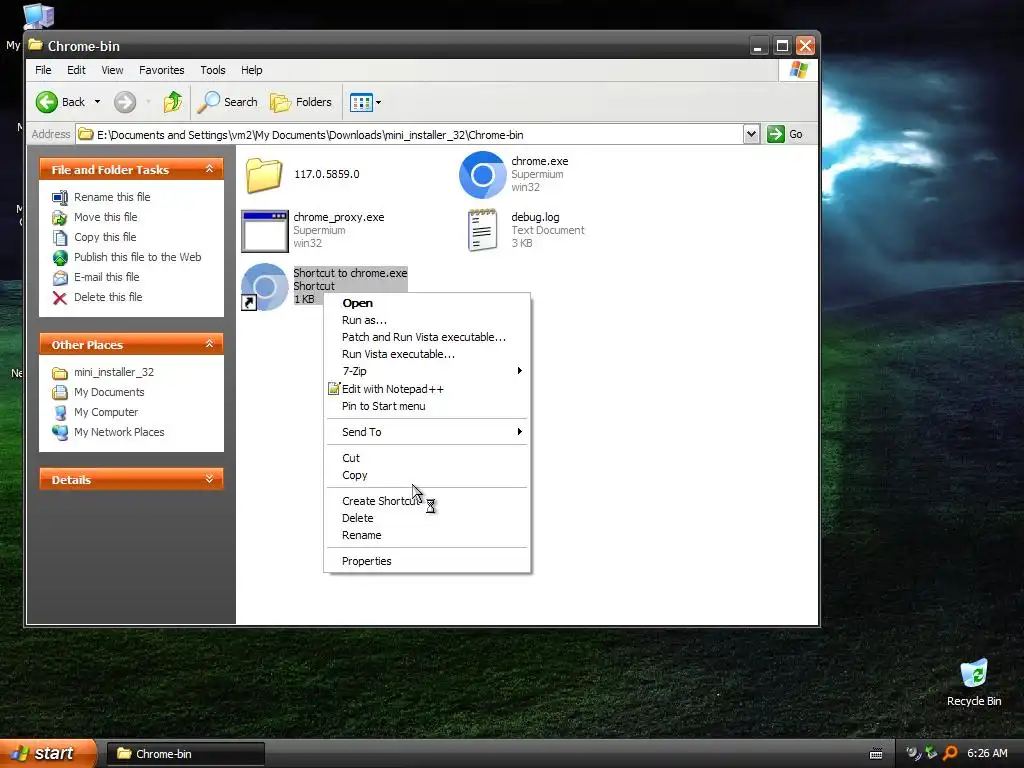Choose Open in the context menu
1024x768 pixels.
pos(427,303)
